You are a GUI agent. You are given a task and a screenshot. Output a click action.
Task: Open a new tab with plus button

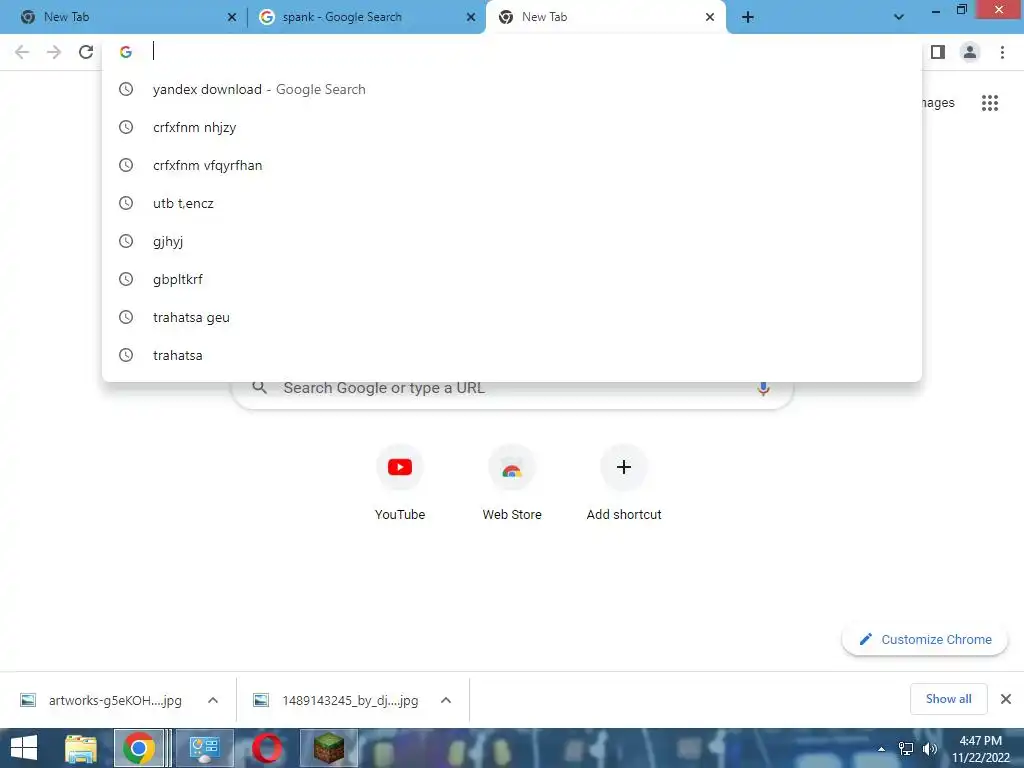748,18
